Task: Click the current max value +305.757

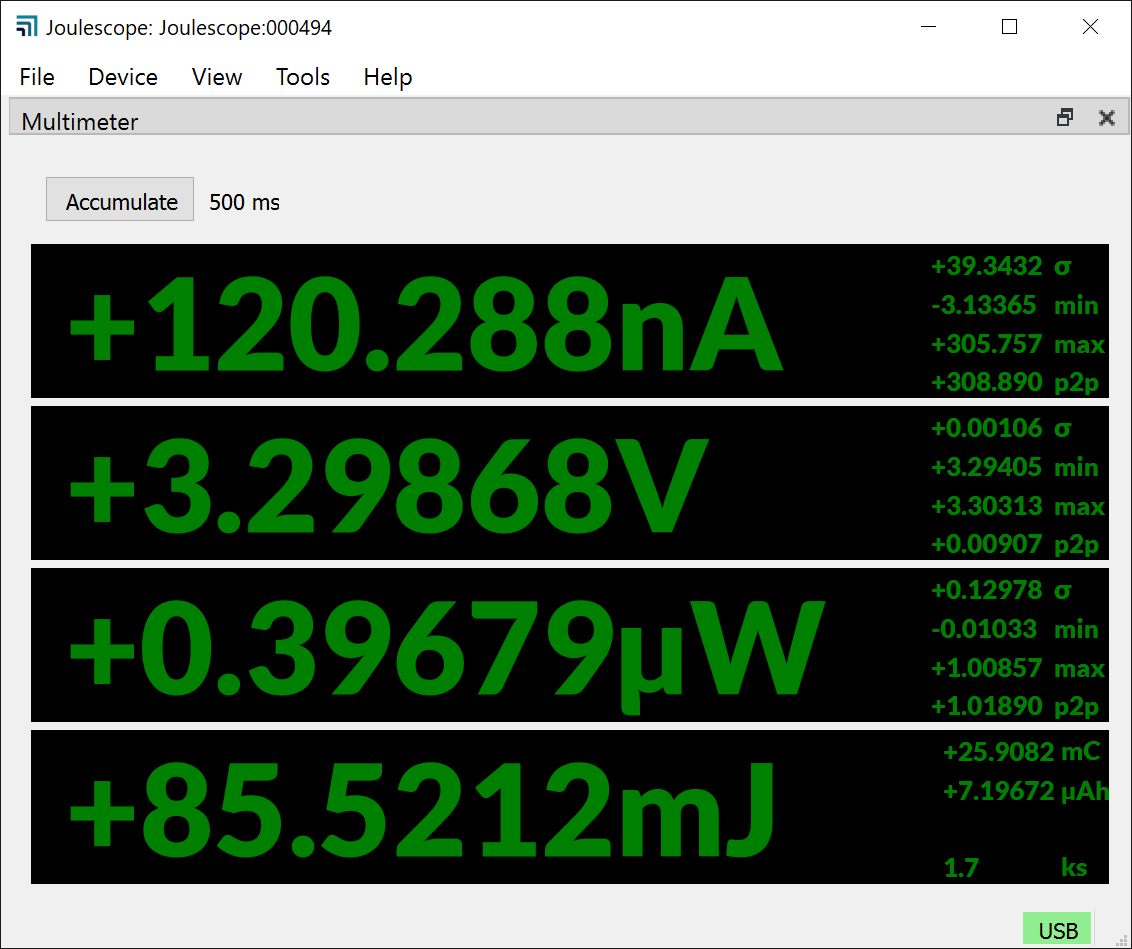Action: click(986, 344)
